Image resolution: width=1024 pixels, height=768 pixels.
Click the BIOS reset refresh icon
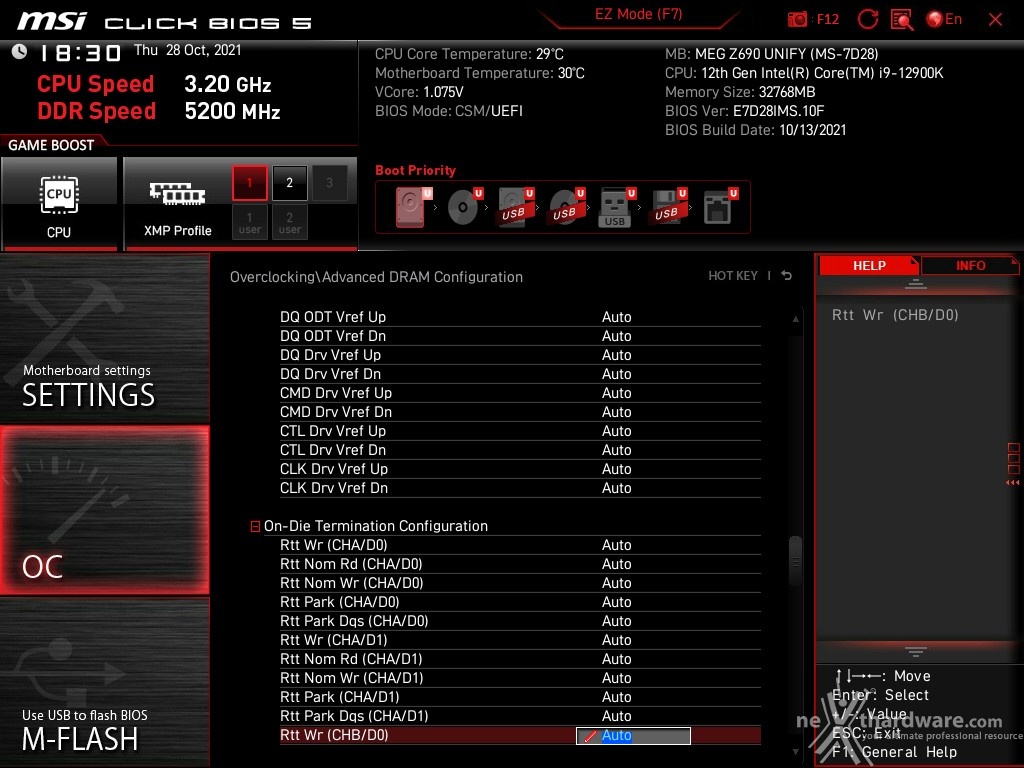pyautogui.click(x=868, y=20)
